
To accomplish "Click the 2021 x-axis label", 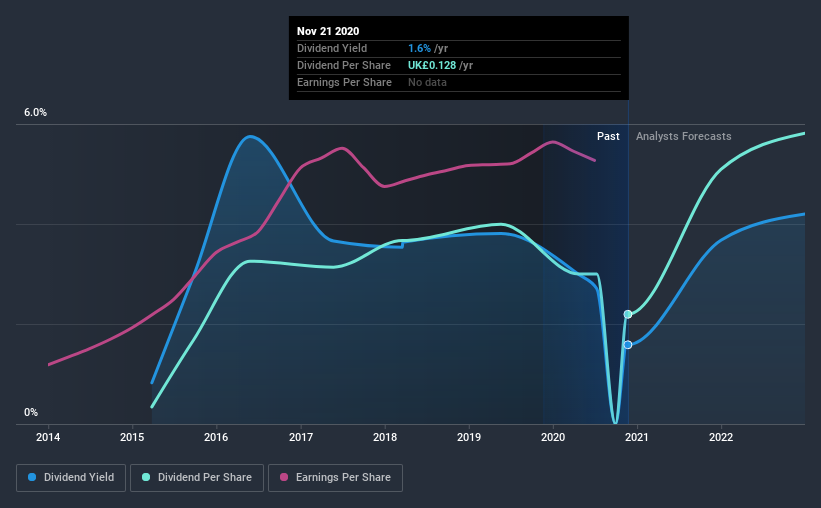I will point(637,437).
